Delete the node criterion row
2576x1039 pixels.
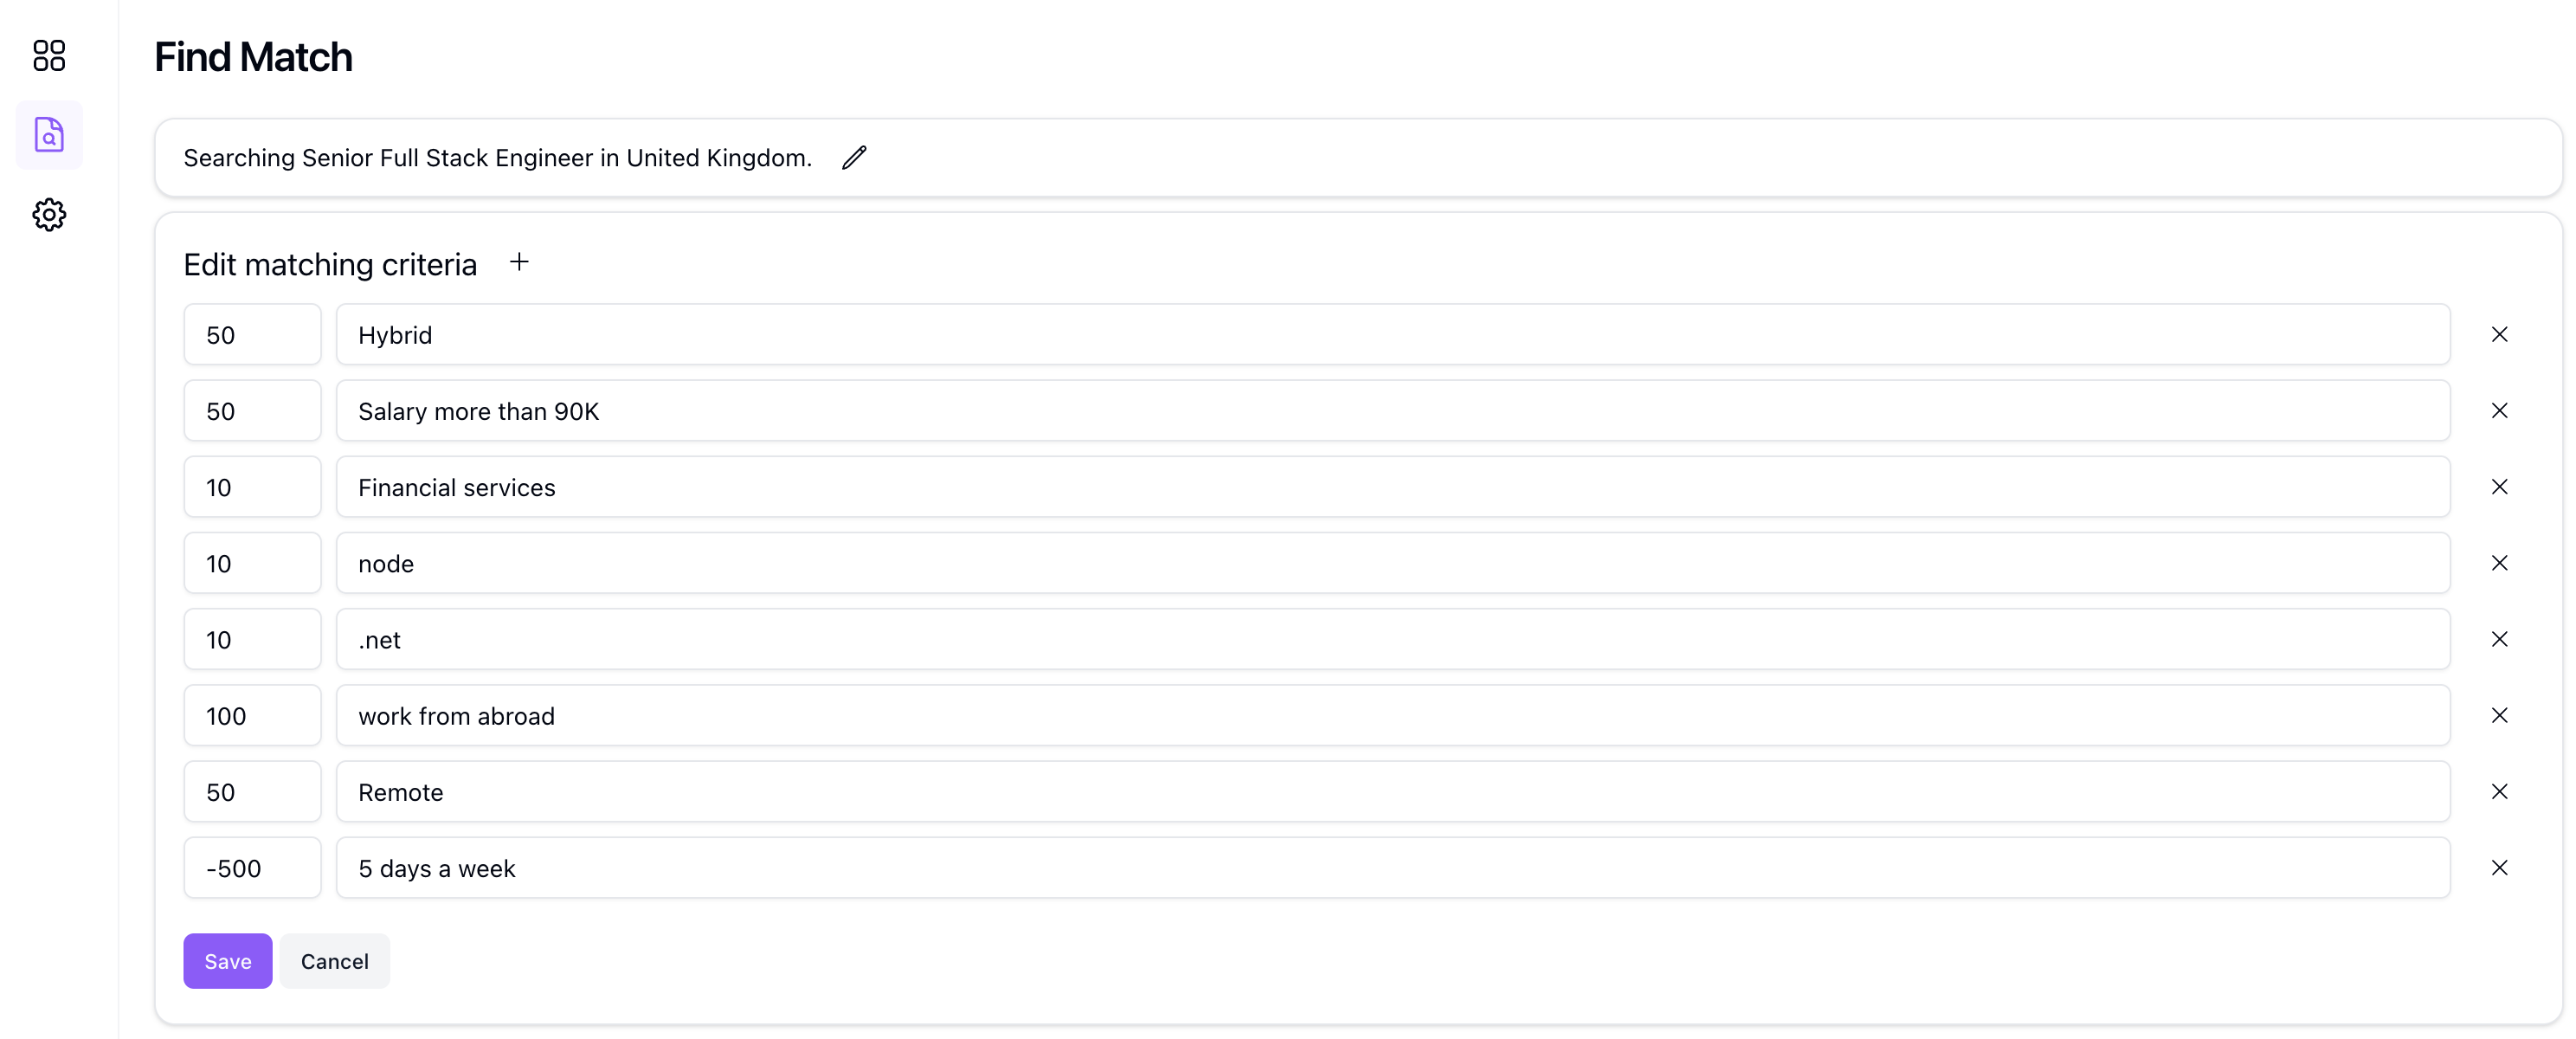tap(2499, 563)
